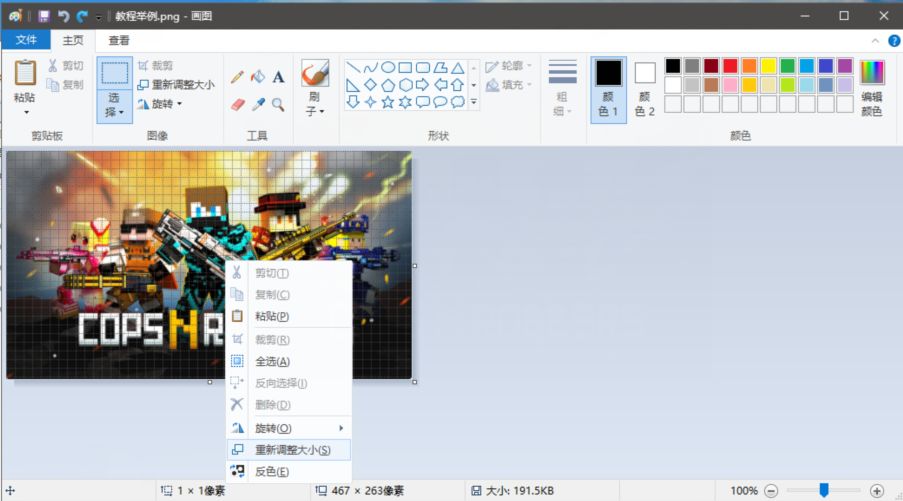Choose the Line shape
The image size is (903, 501).
pos(353,67)
